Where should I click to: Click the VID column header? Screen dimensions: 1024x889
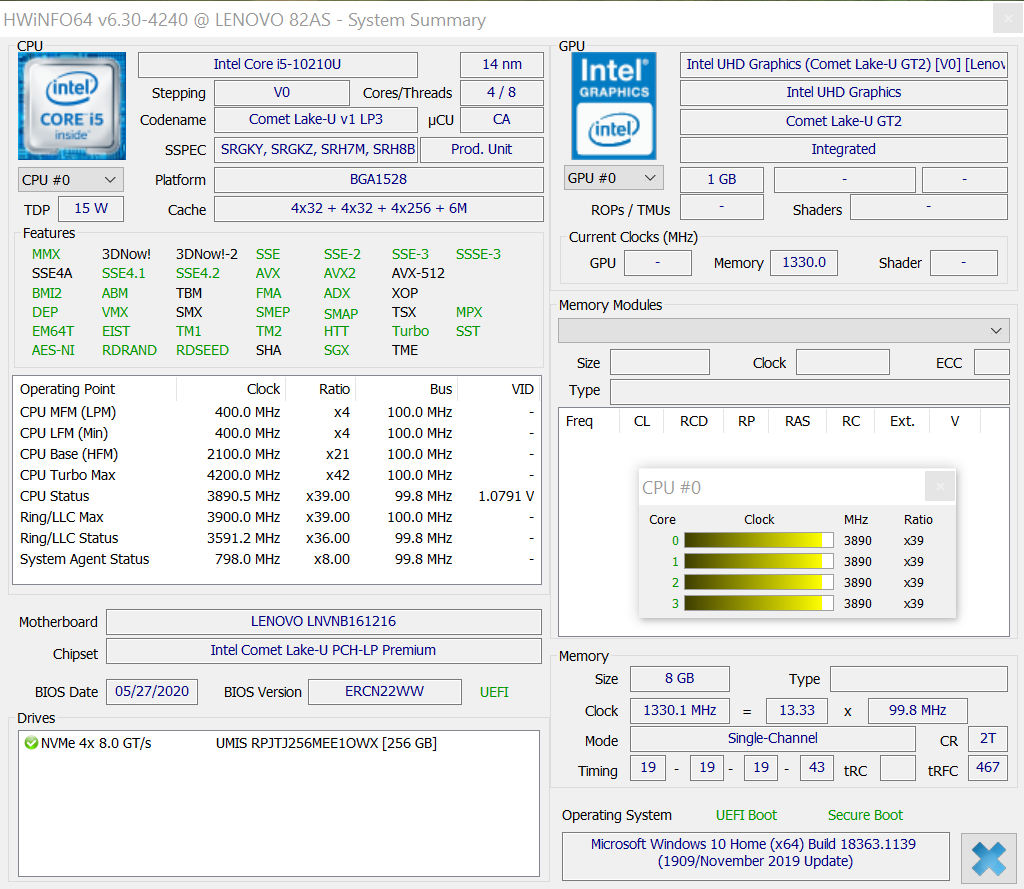pyautogui.click(x=499, y=389)
